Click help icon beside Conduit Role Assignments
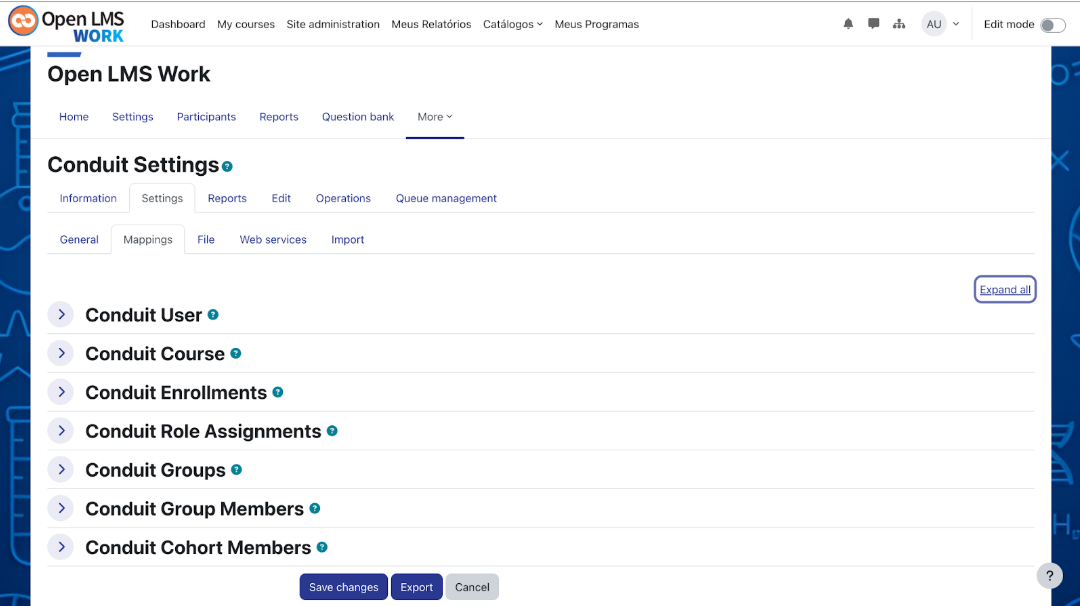Viewport: 1080px width, 606px height. tap(332, 431)
